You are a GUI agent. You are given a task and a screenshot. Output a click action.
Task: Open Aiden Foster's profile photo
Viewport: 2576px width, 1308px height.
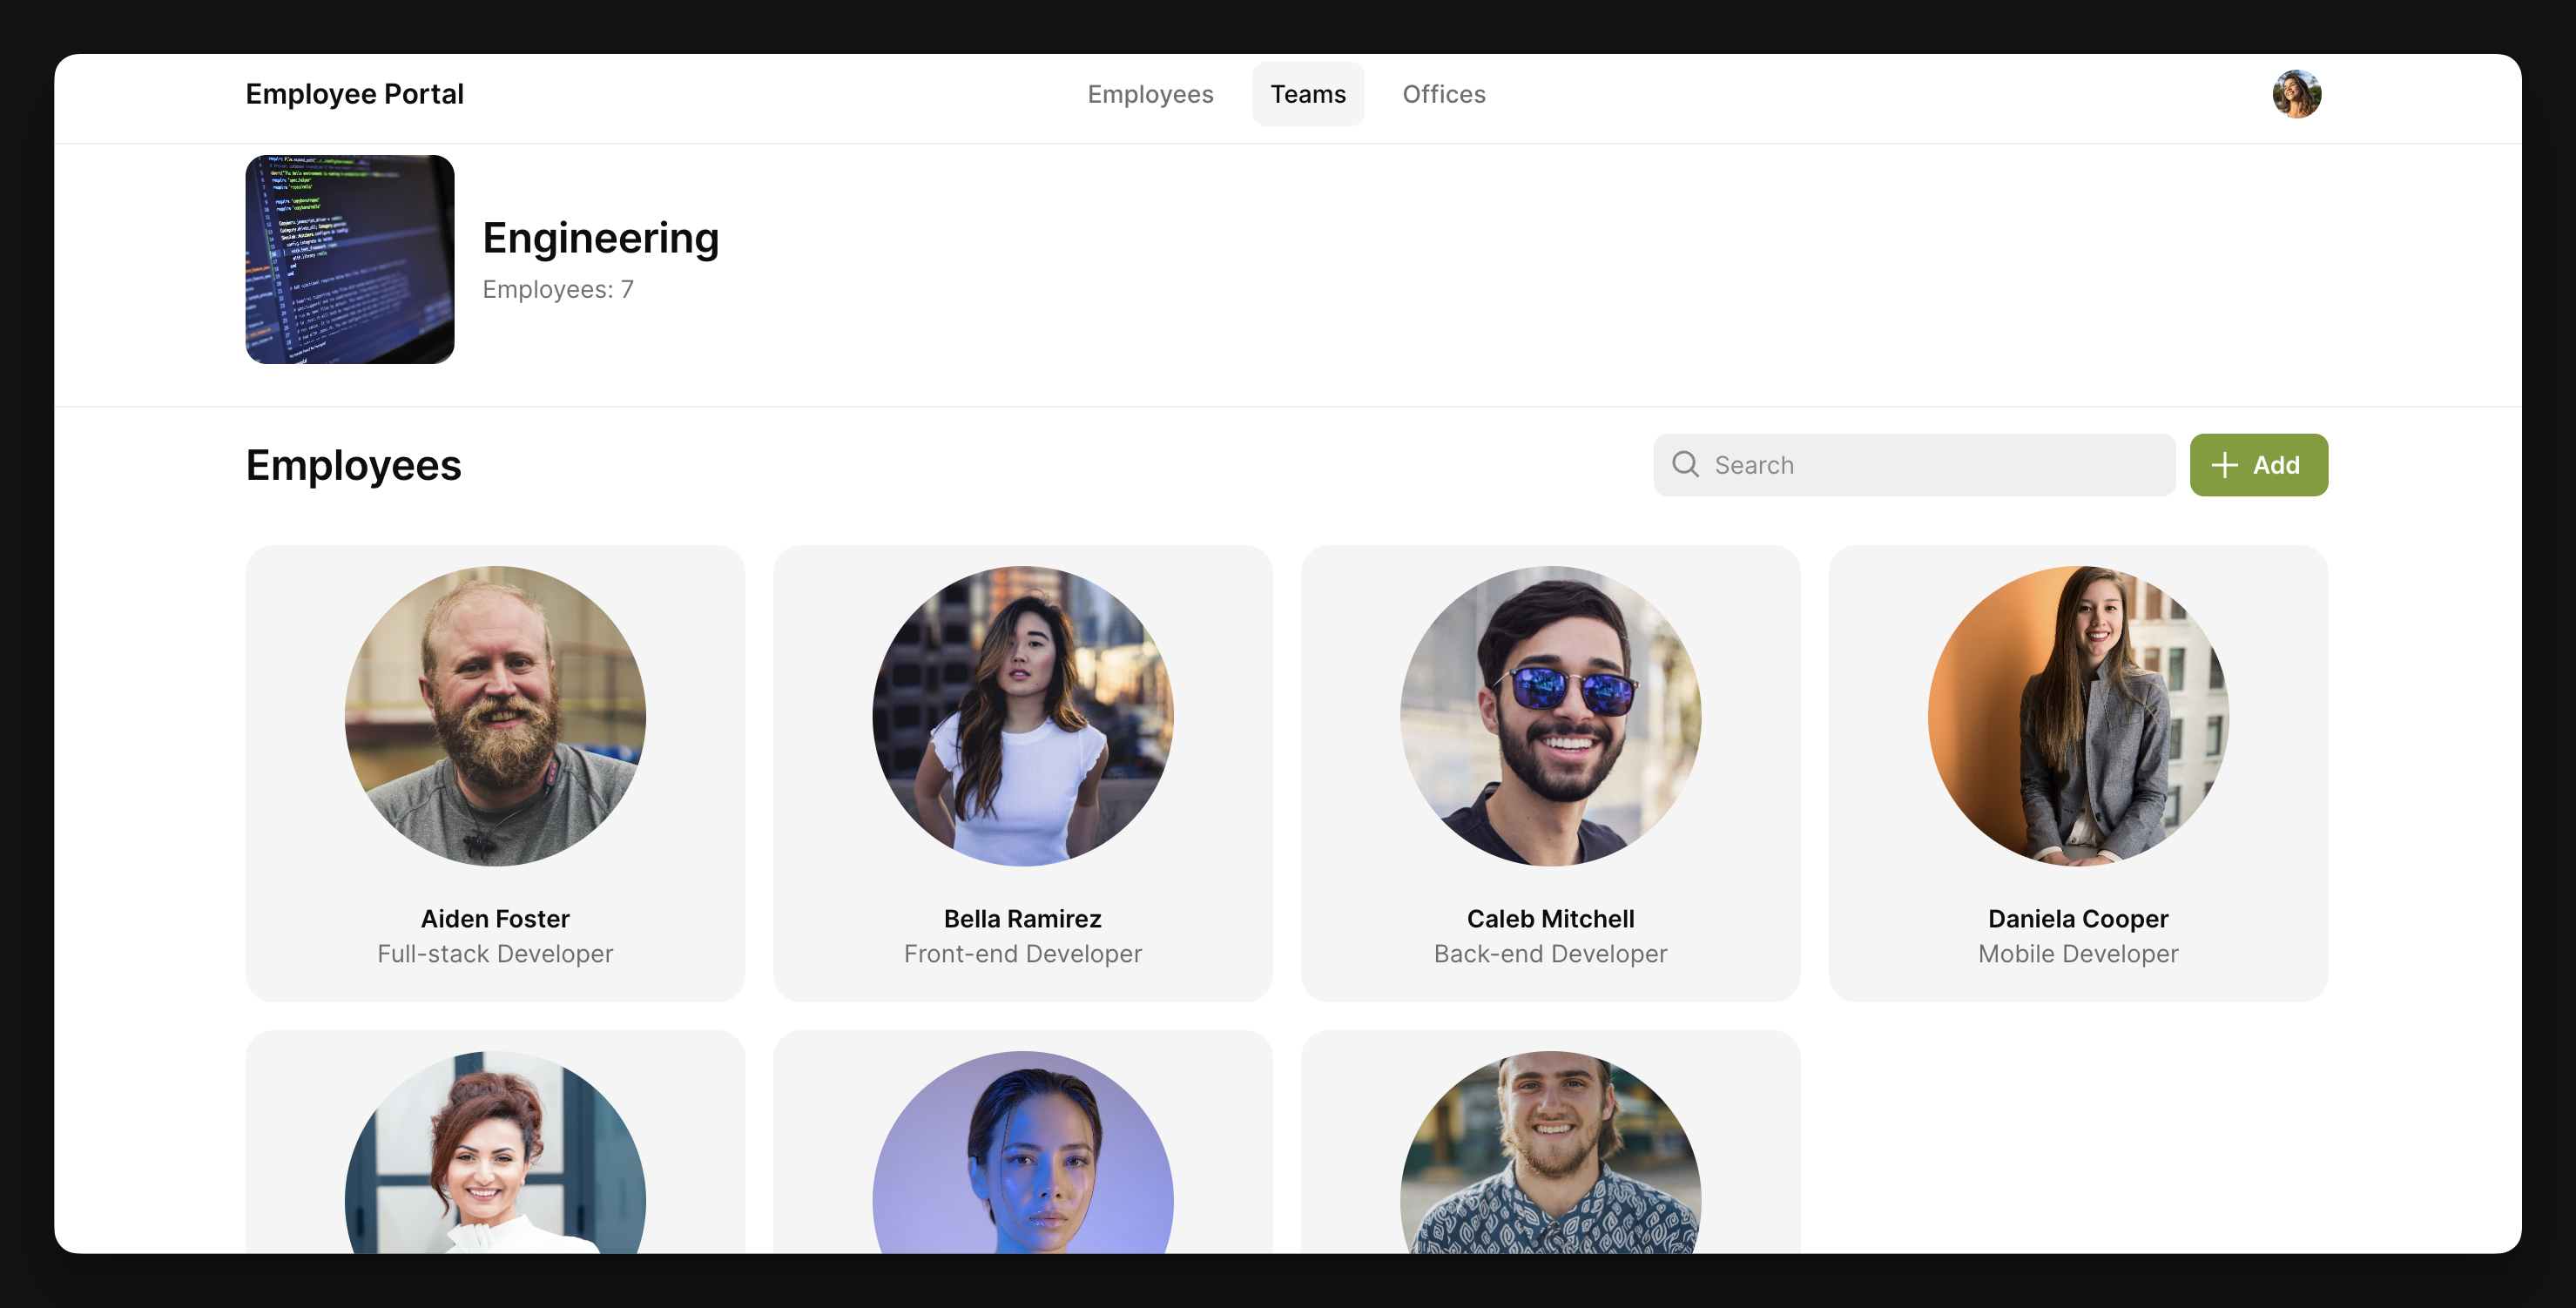495,716
